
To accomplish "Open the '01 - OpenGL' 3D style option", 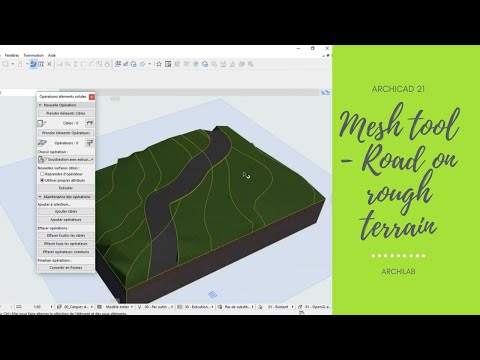I will pyautogui.click(x=314, y=307).
